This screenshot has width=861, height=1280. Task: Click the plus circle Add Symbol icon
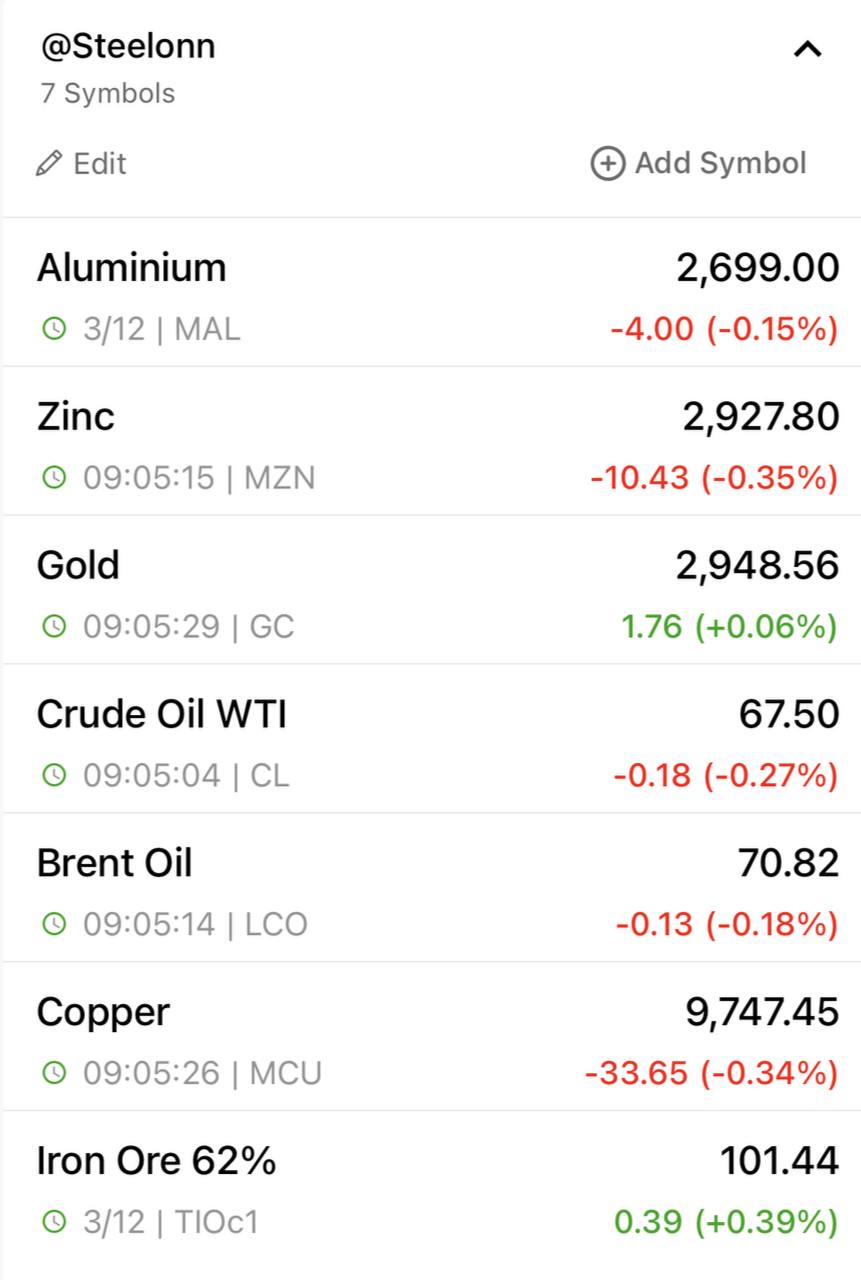(607, 163)
